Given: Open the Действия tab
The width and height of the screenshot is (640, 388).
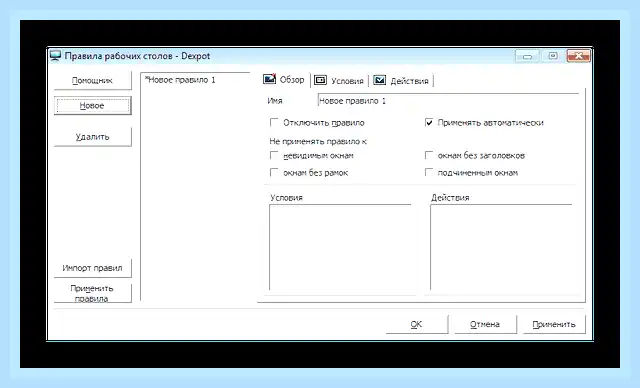Looking at the screenshot, I should pyautogui.click(x=401, y=80).
